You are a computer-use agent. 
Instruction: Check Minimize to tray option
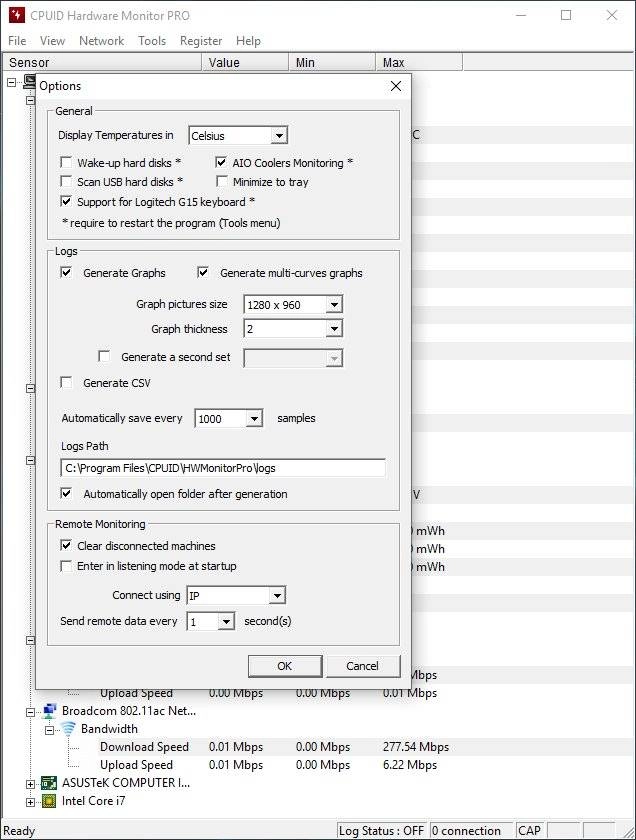click(221, 181)
